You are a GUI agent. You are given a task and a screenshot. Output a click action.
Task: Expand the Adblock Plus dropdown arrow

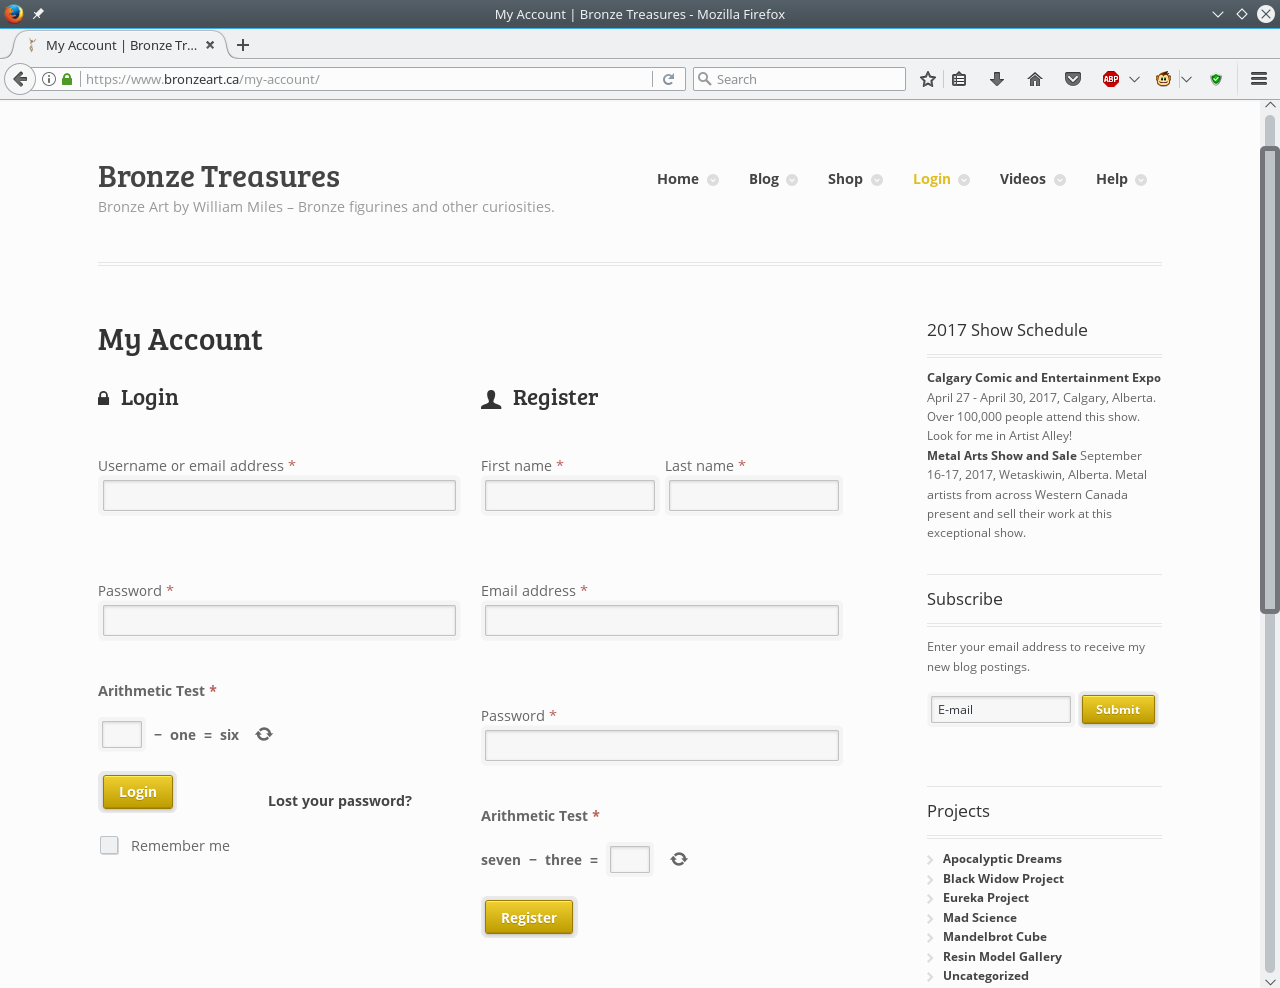1134,79
